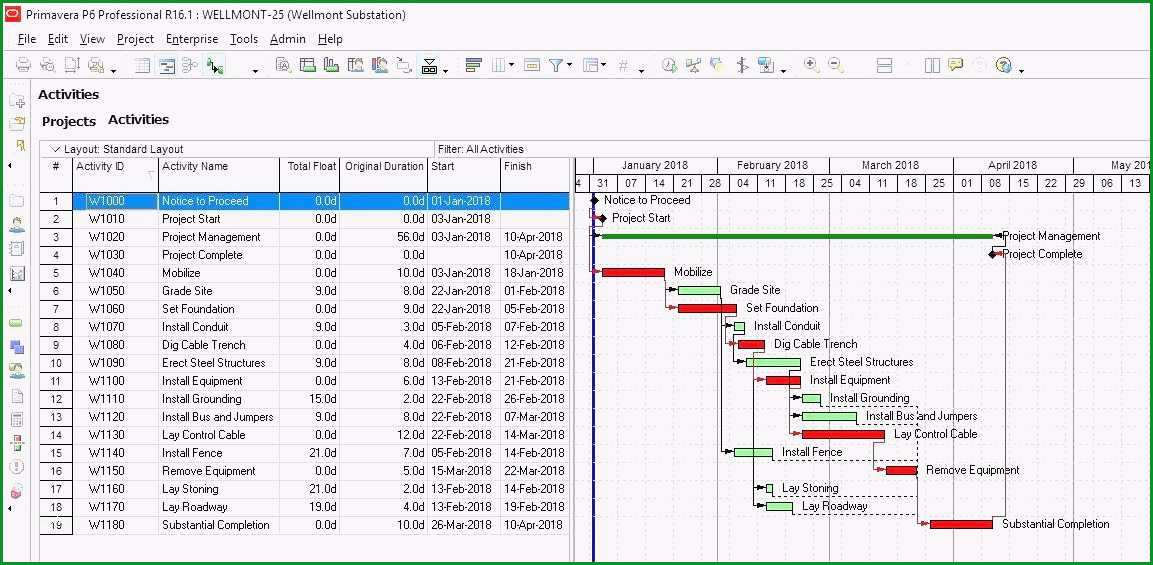Open dropdown arrow next to Columns icon
The image size is (1153, 565).
tap(511, 65)
